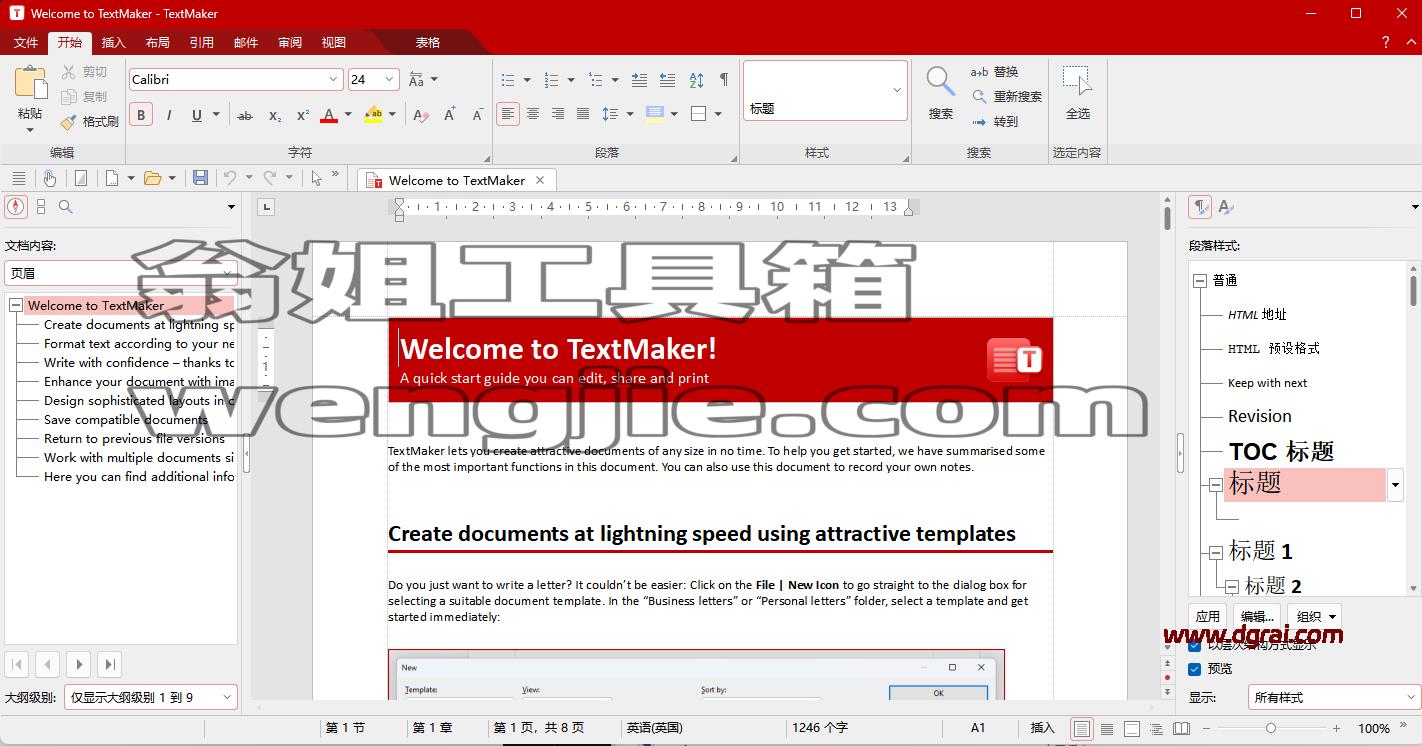
Task: Right-align the paragraph
Action: coord(558,114)
